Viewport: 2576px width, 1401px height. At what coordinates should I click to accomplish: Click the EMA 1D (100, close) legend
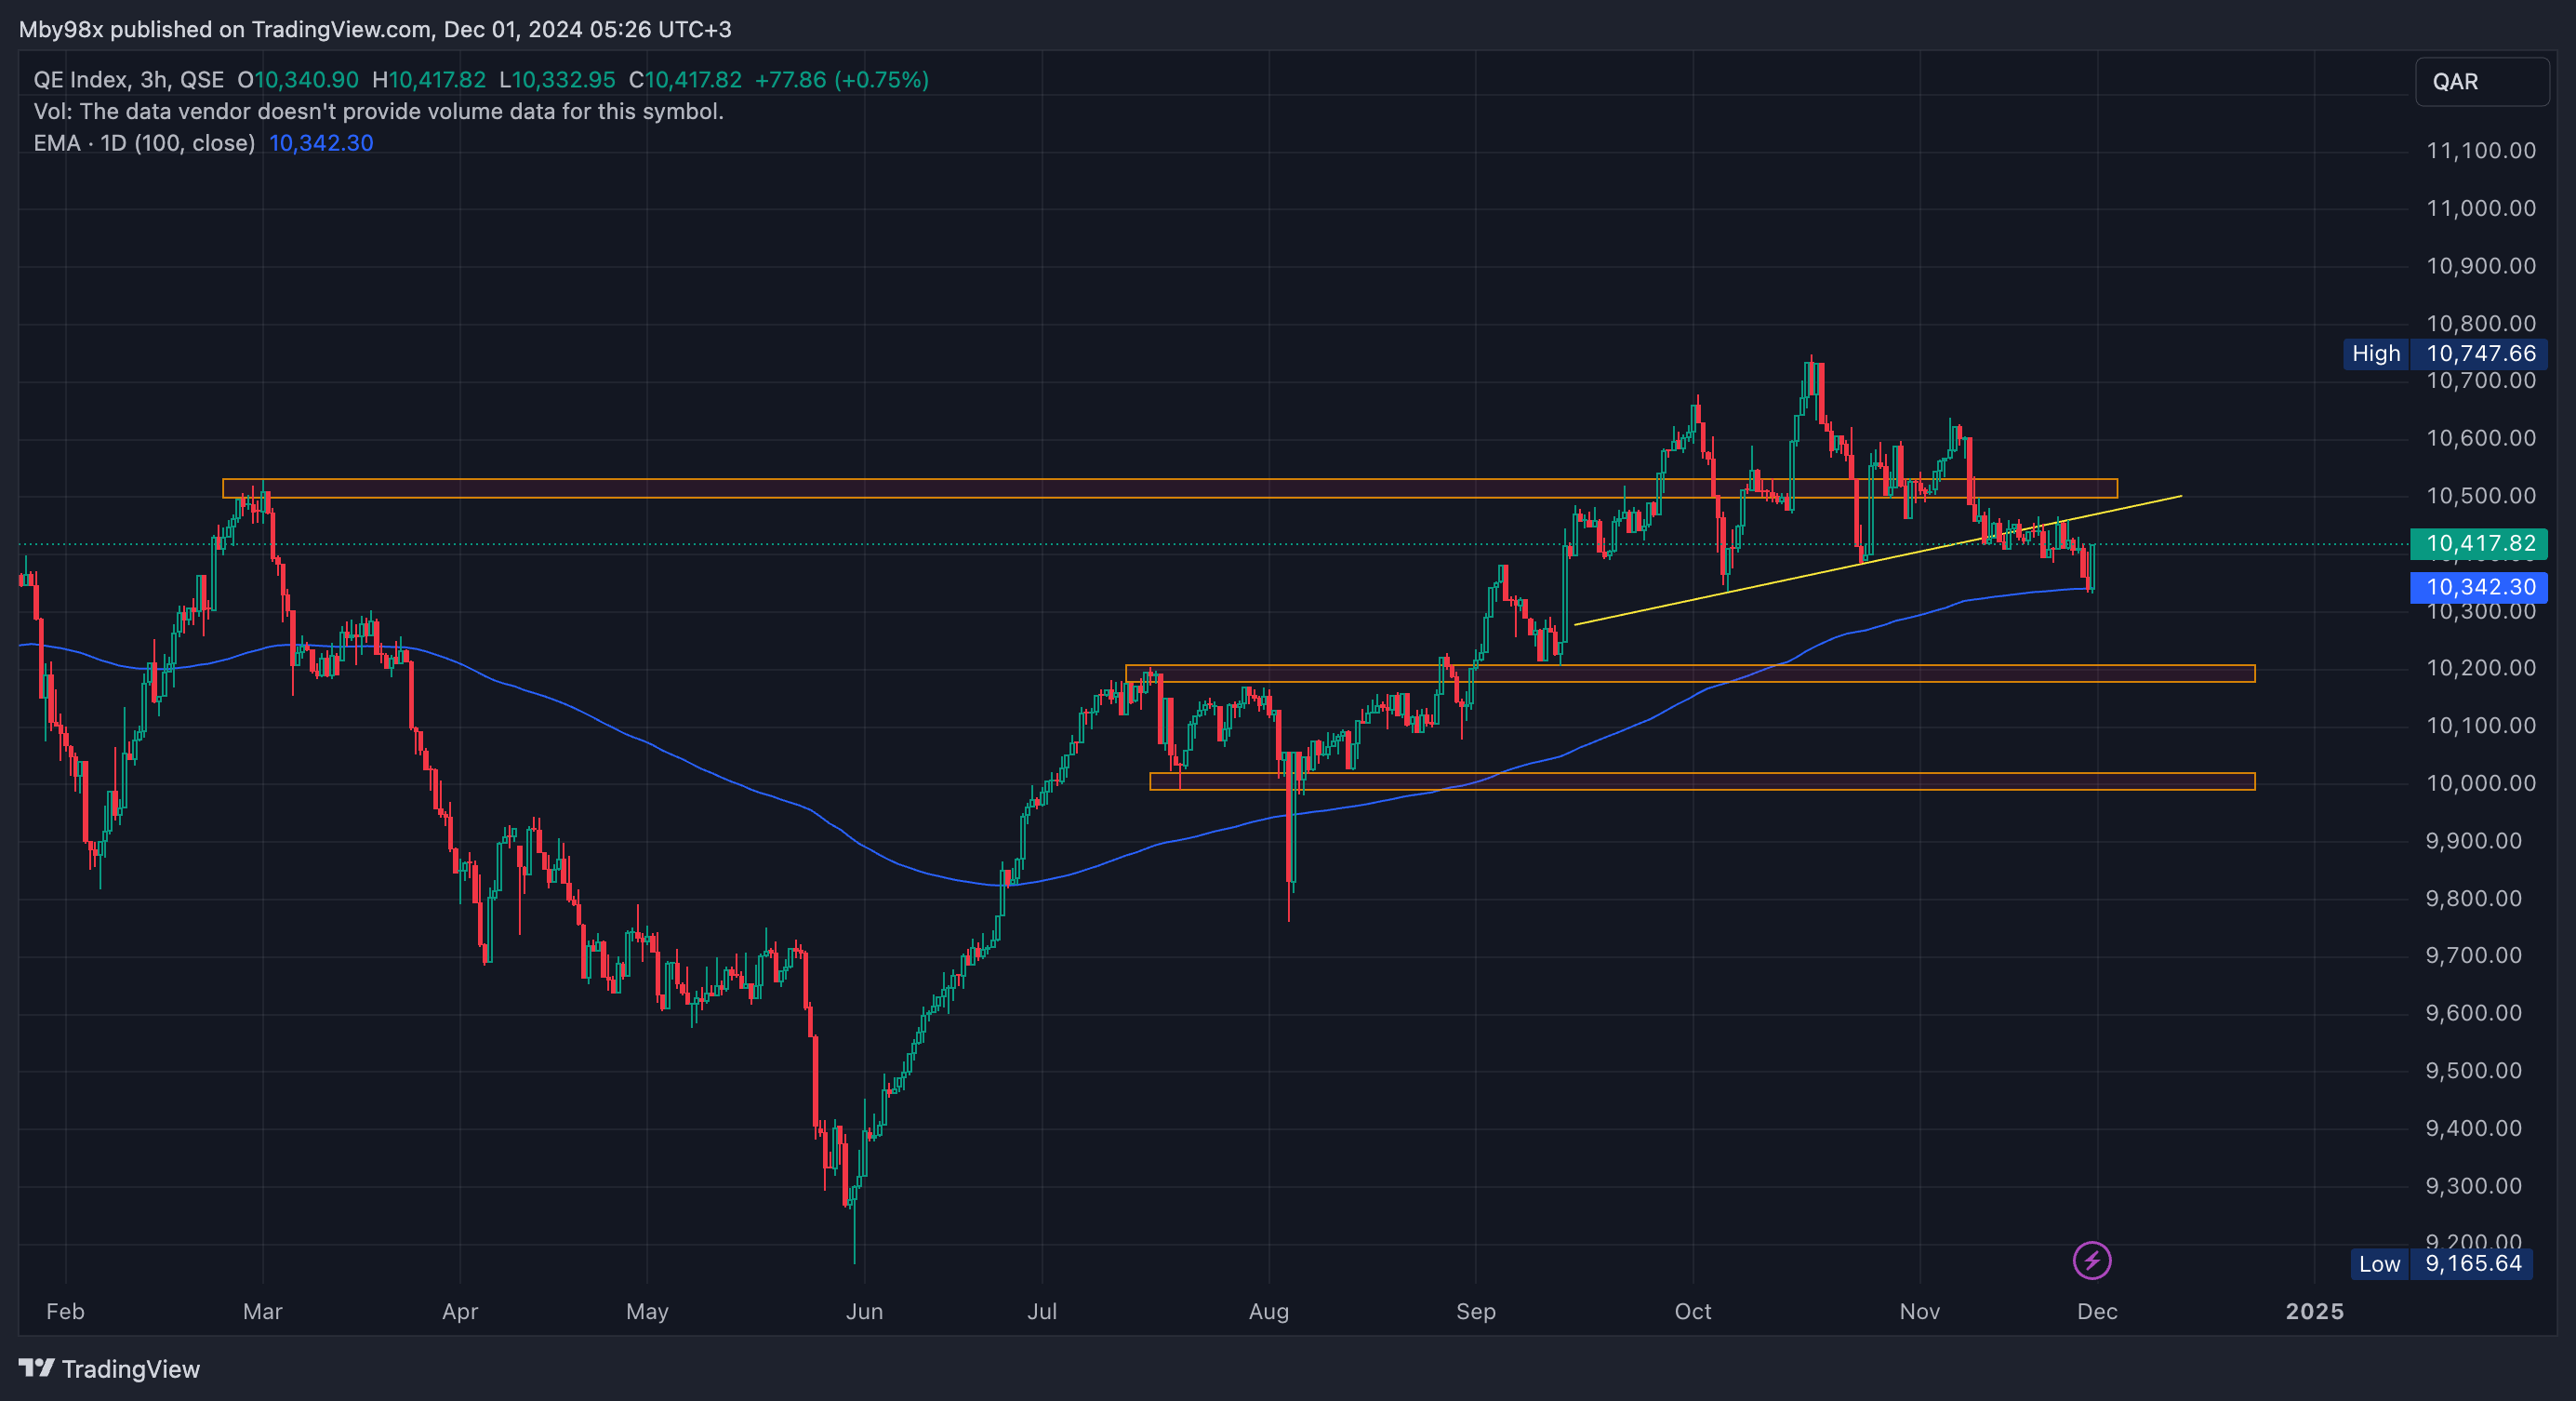(144, 143)
